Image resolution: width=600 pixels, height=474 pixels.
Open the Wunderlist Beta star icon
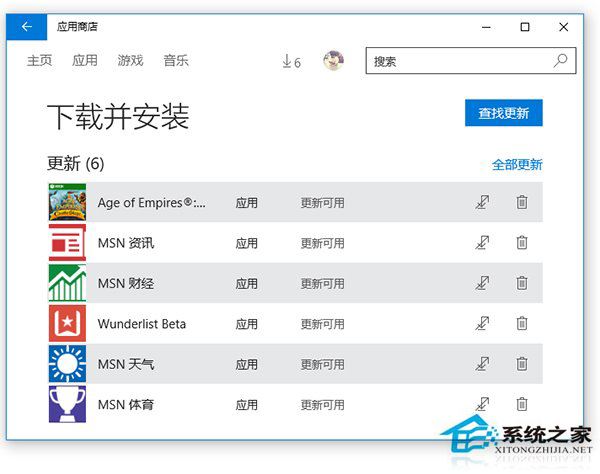click(67, 323)
